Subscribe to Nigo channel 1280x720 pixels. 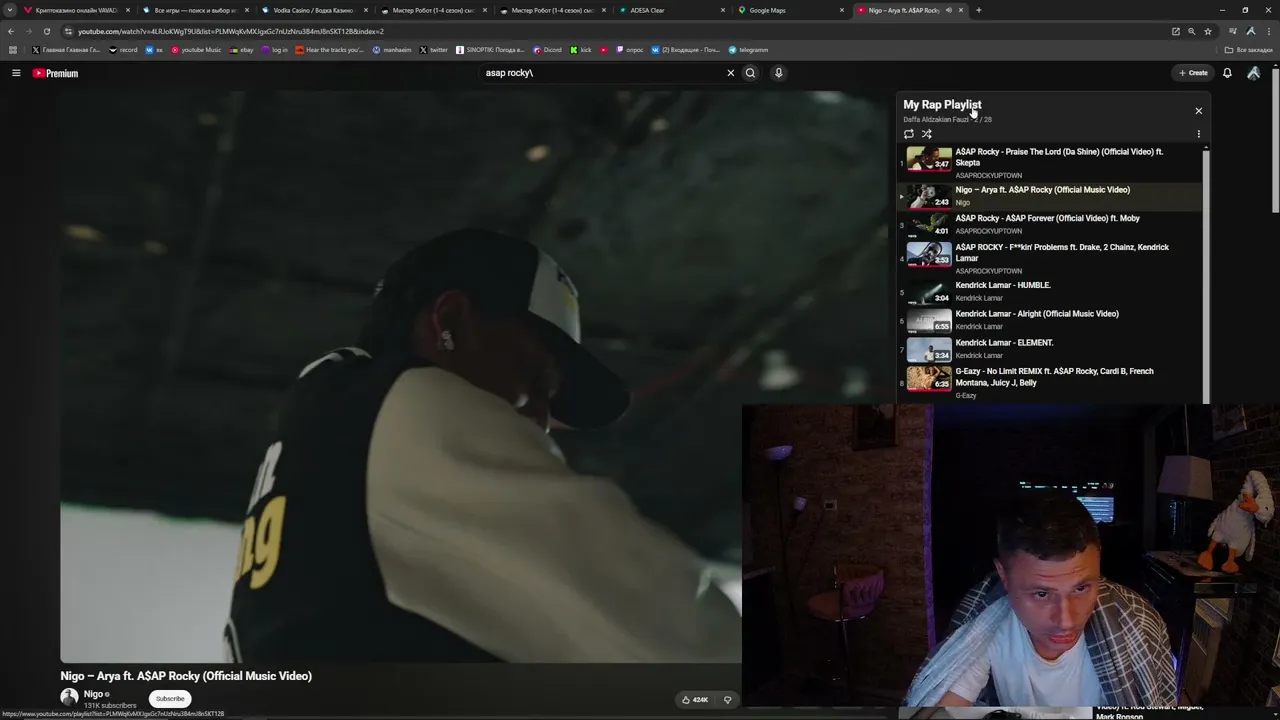170,699
